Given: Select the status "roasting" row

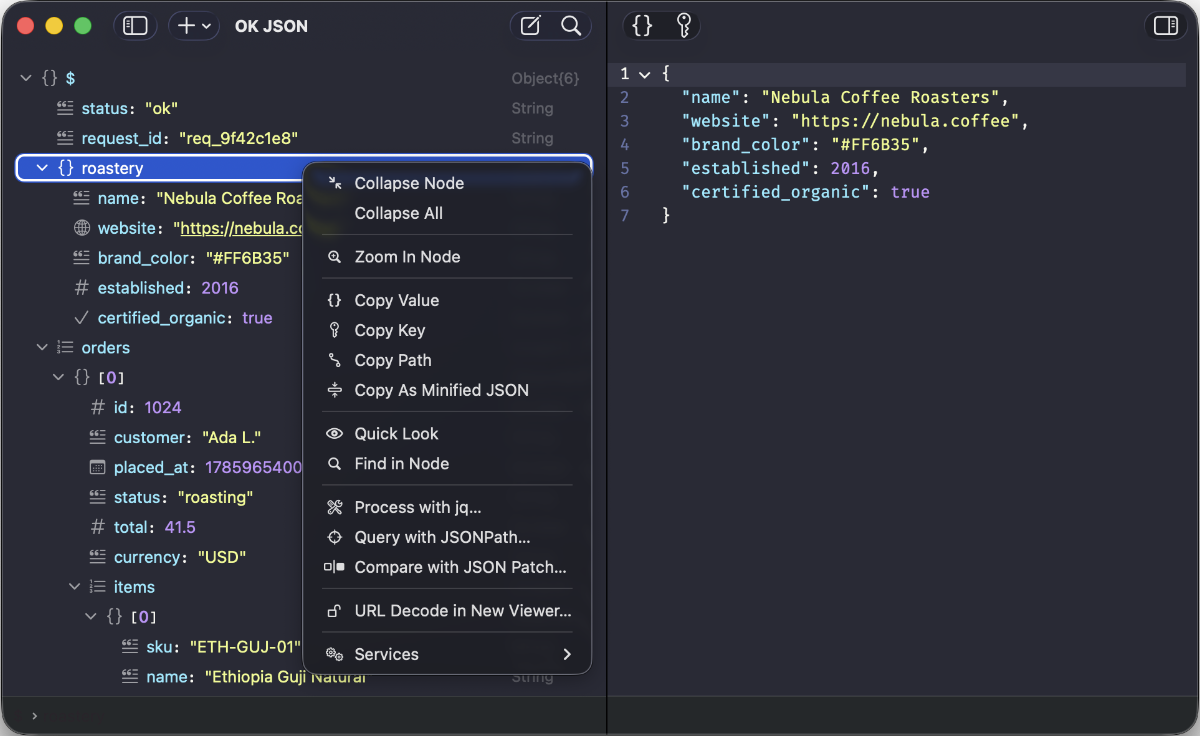Looking at the screenshot, I should click(160, 497).
